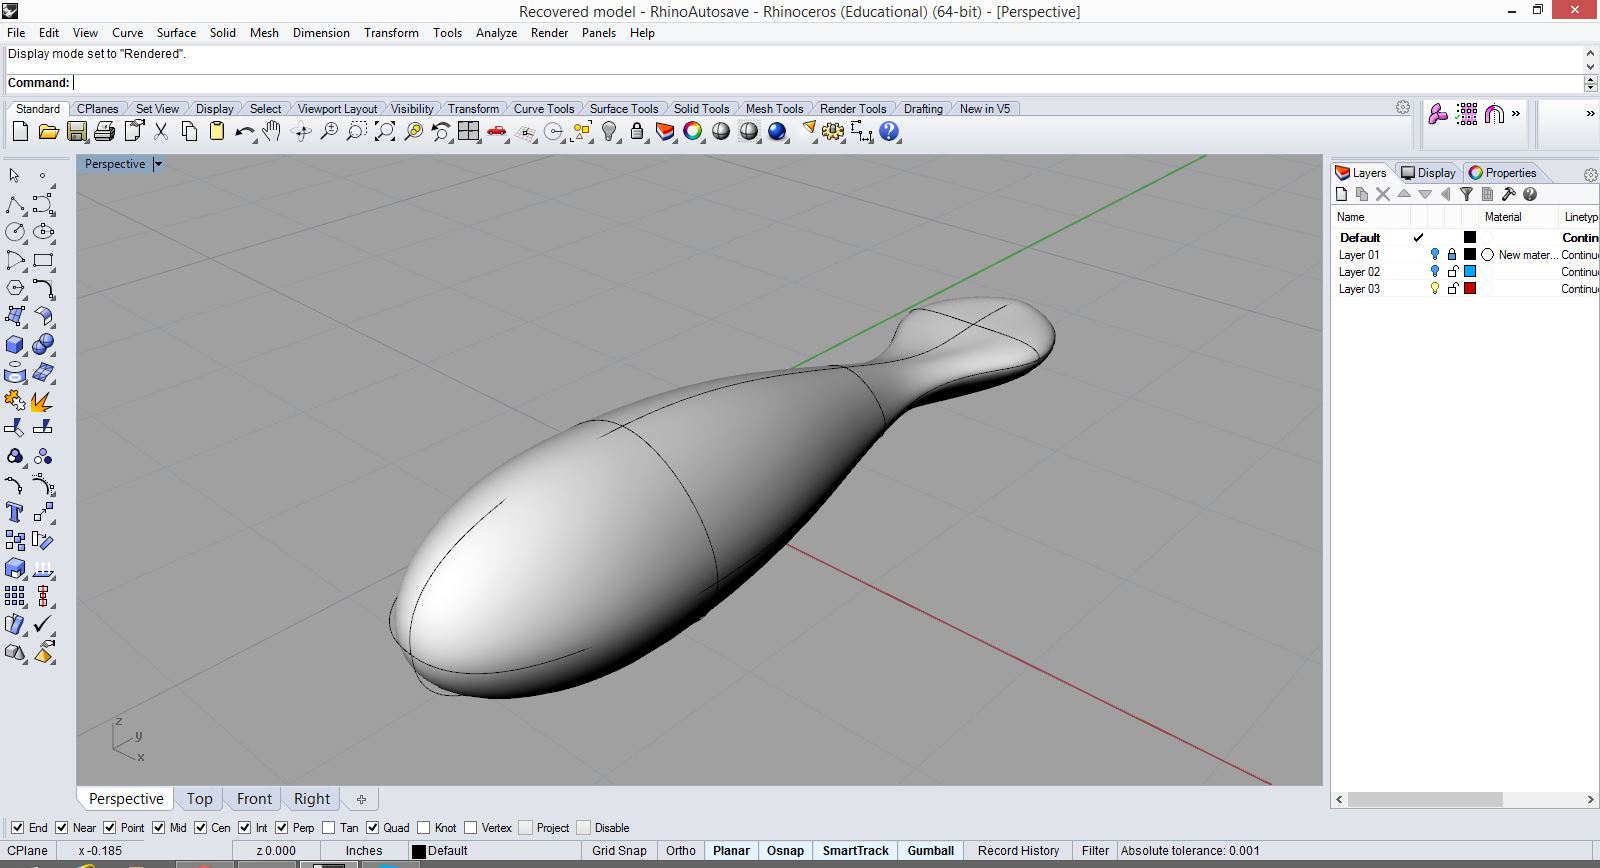Toggle Layer 03 visibility light bulb

(x=1435, y=288)
